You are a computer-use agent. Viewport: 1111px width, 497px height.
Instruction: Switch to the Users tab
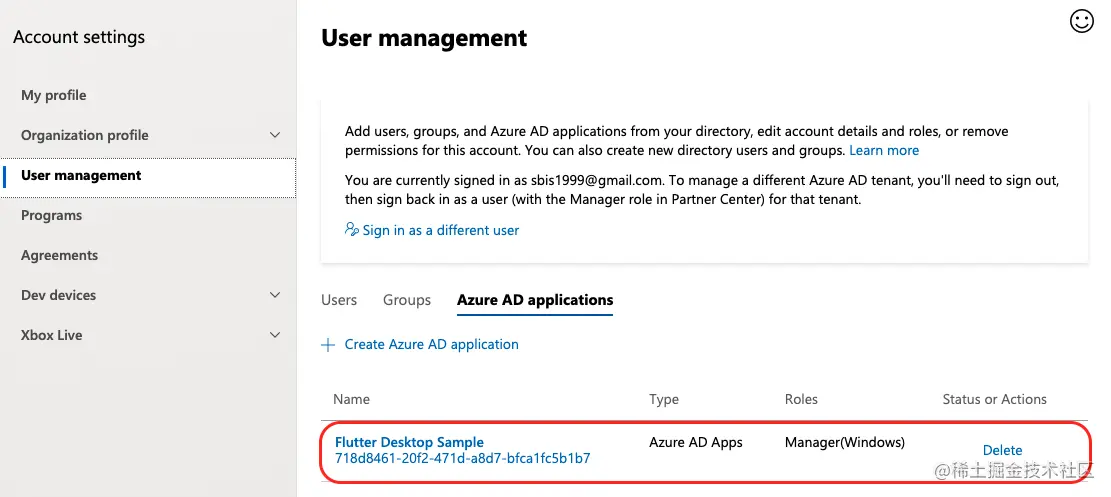click(x=339, y=300)
